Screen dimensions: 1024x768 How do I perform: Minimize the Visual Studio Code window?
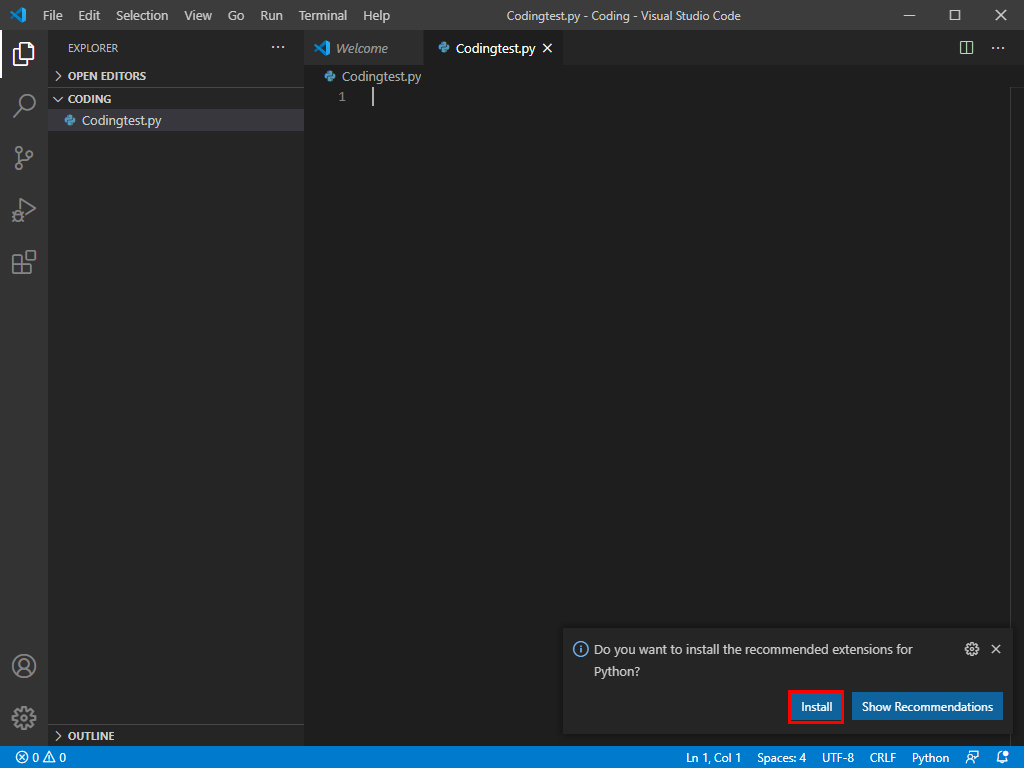pos(909,15)
